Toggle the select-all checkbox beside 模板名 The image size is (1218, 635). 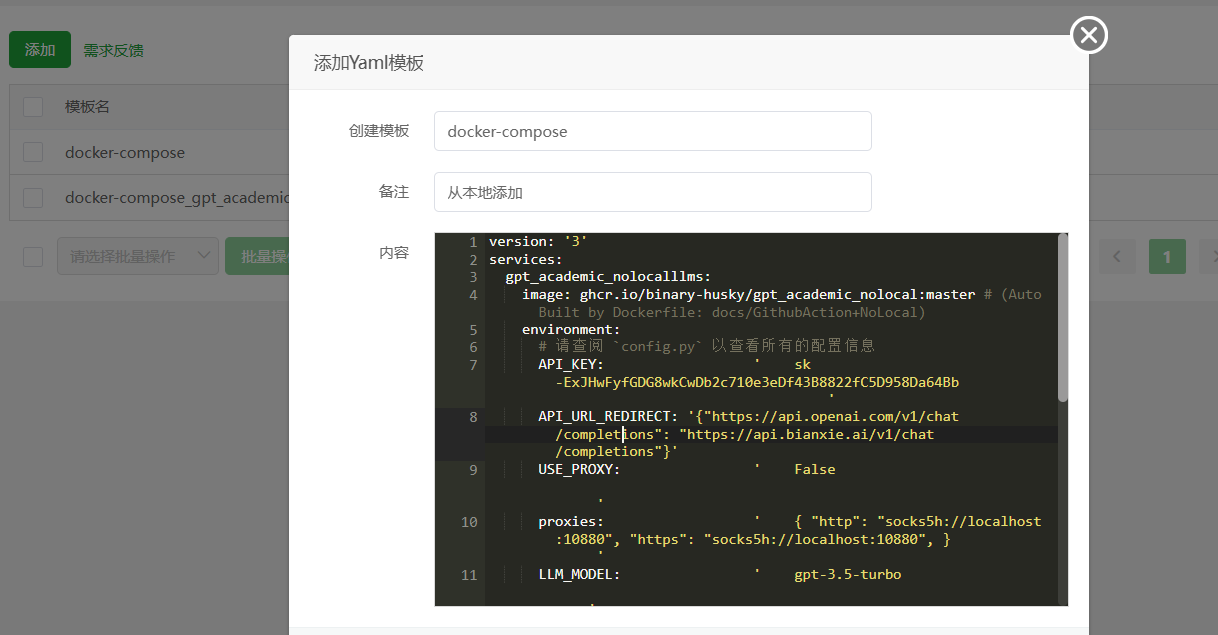[x=33, y=107]
